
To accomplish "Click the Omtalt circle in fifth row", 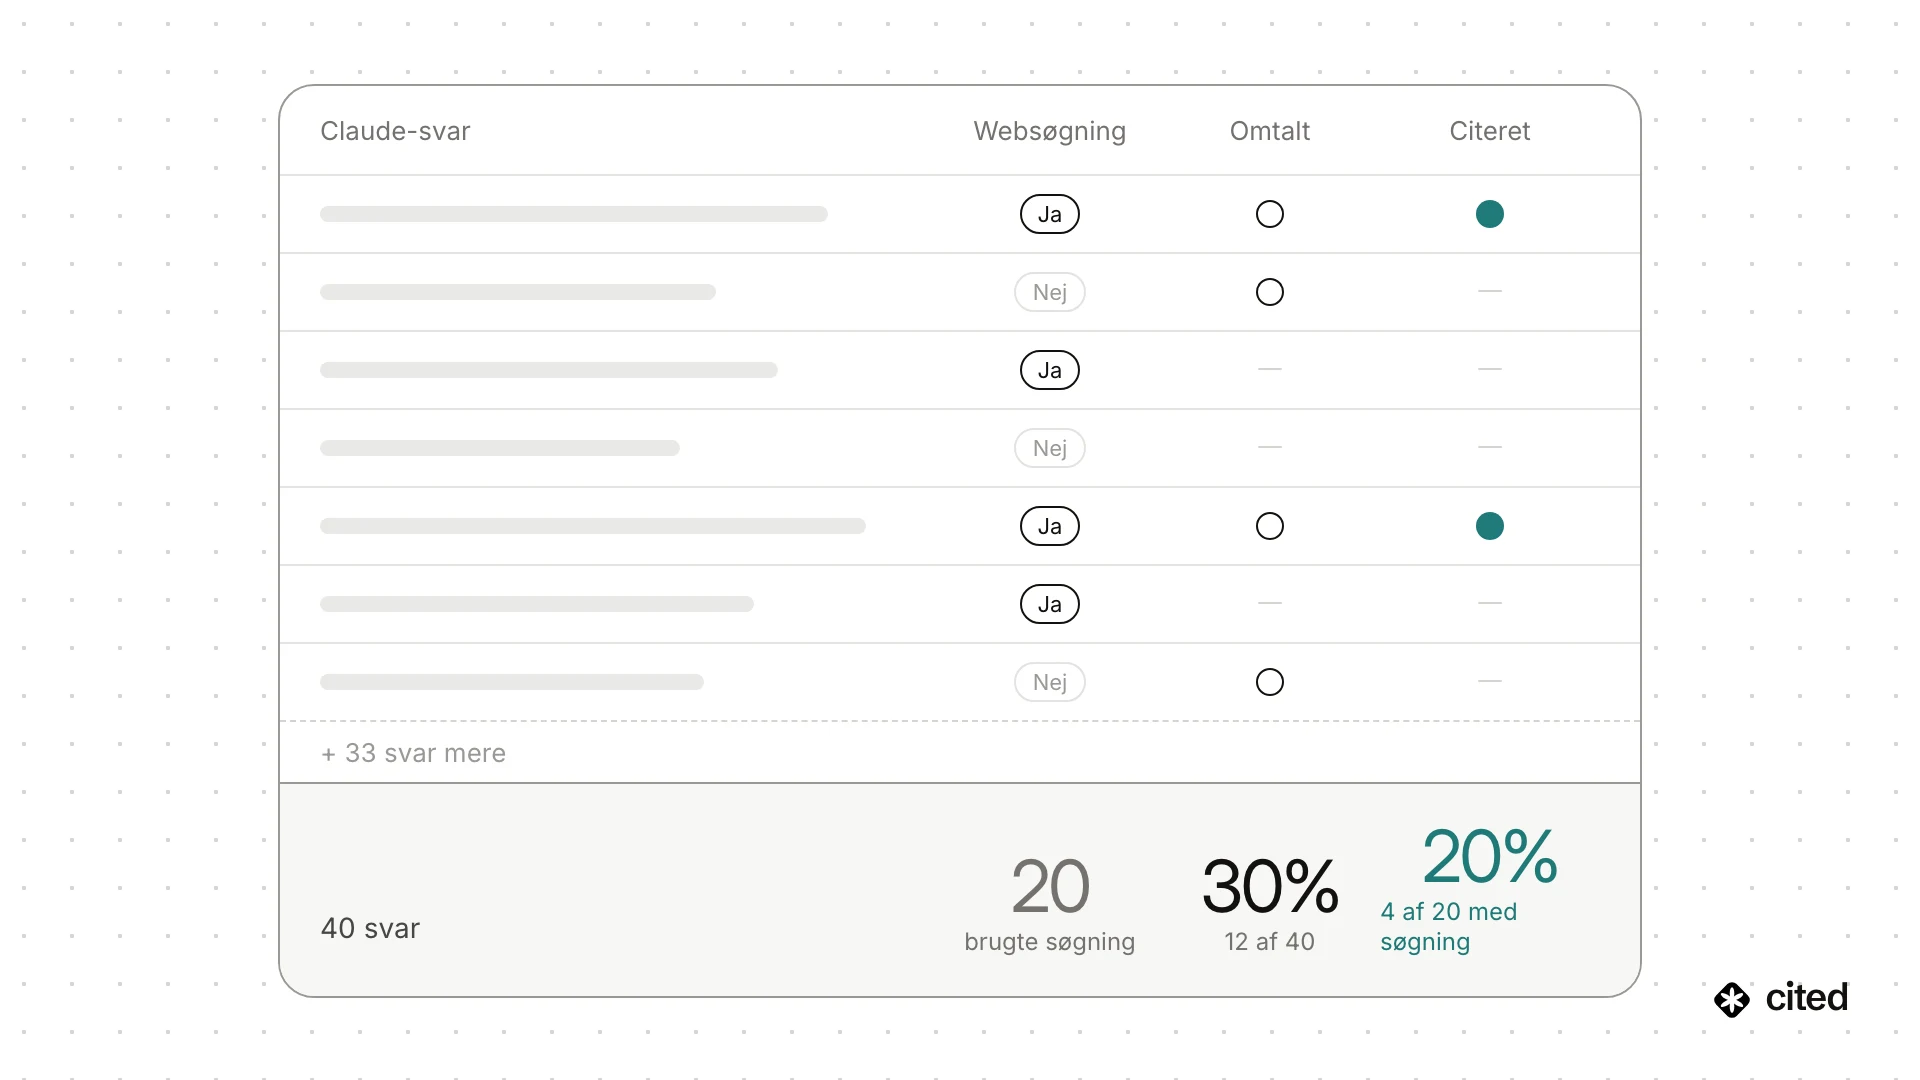I will [1270, 526].
